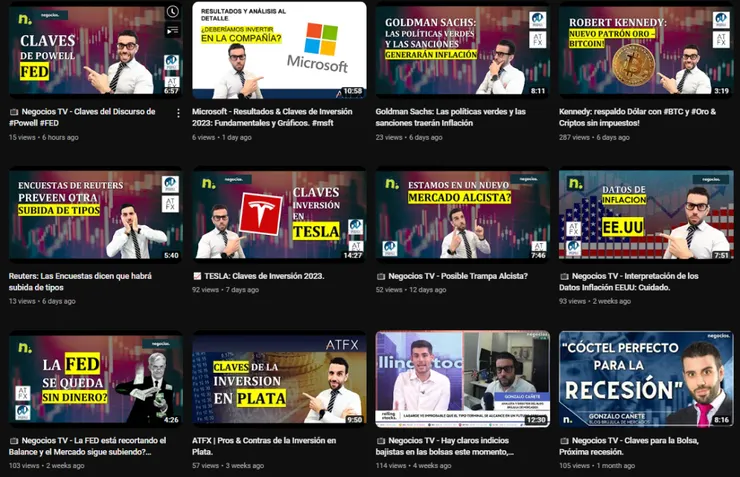Click title 'Negocios TV - Interpretación de los Datos Inflación EEUU'

629,282
